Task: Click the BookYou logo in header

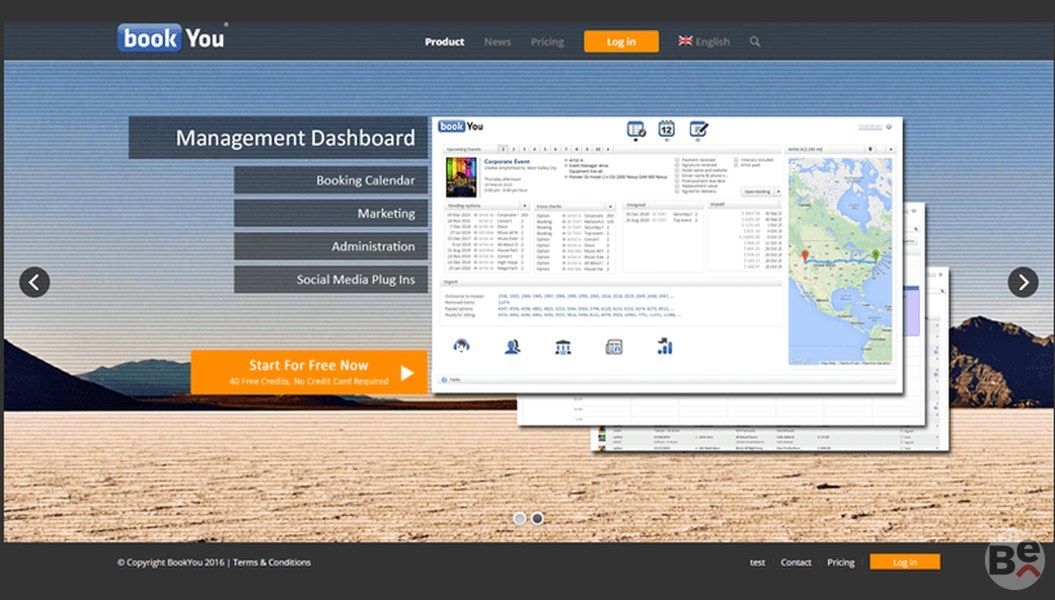Action: (171, 38)
